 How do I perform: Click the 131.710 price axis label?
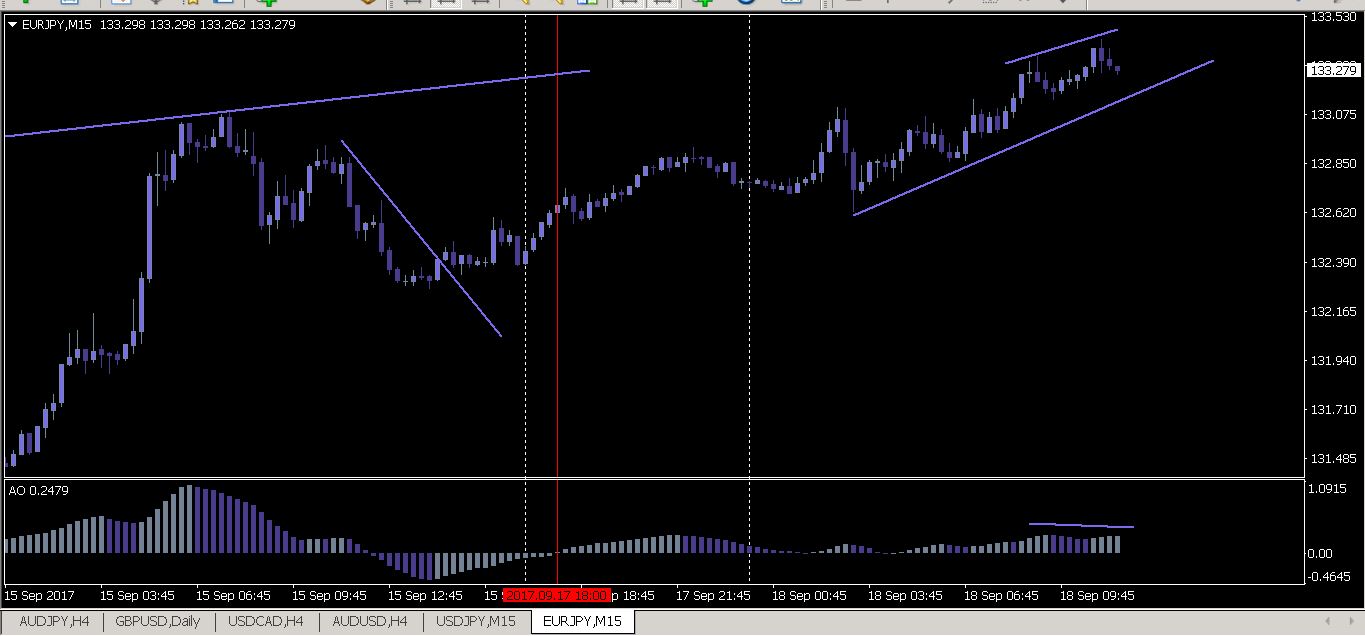[1332, 410]
